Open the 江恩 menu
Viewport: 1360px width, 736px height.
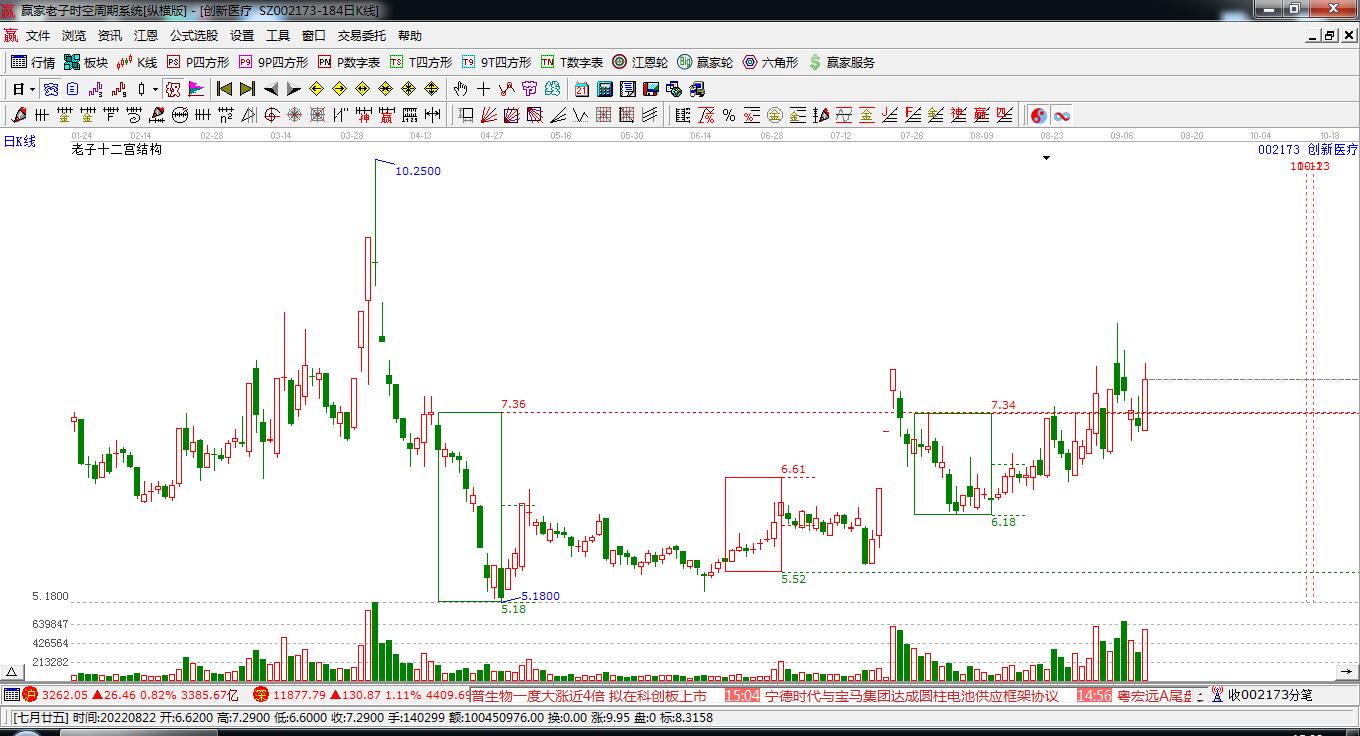[146, 36]
